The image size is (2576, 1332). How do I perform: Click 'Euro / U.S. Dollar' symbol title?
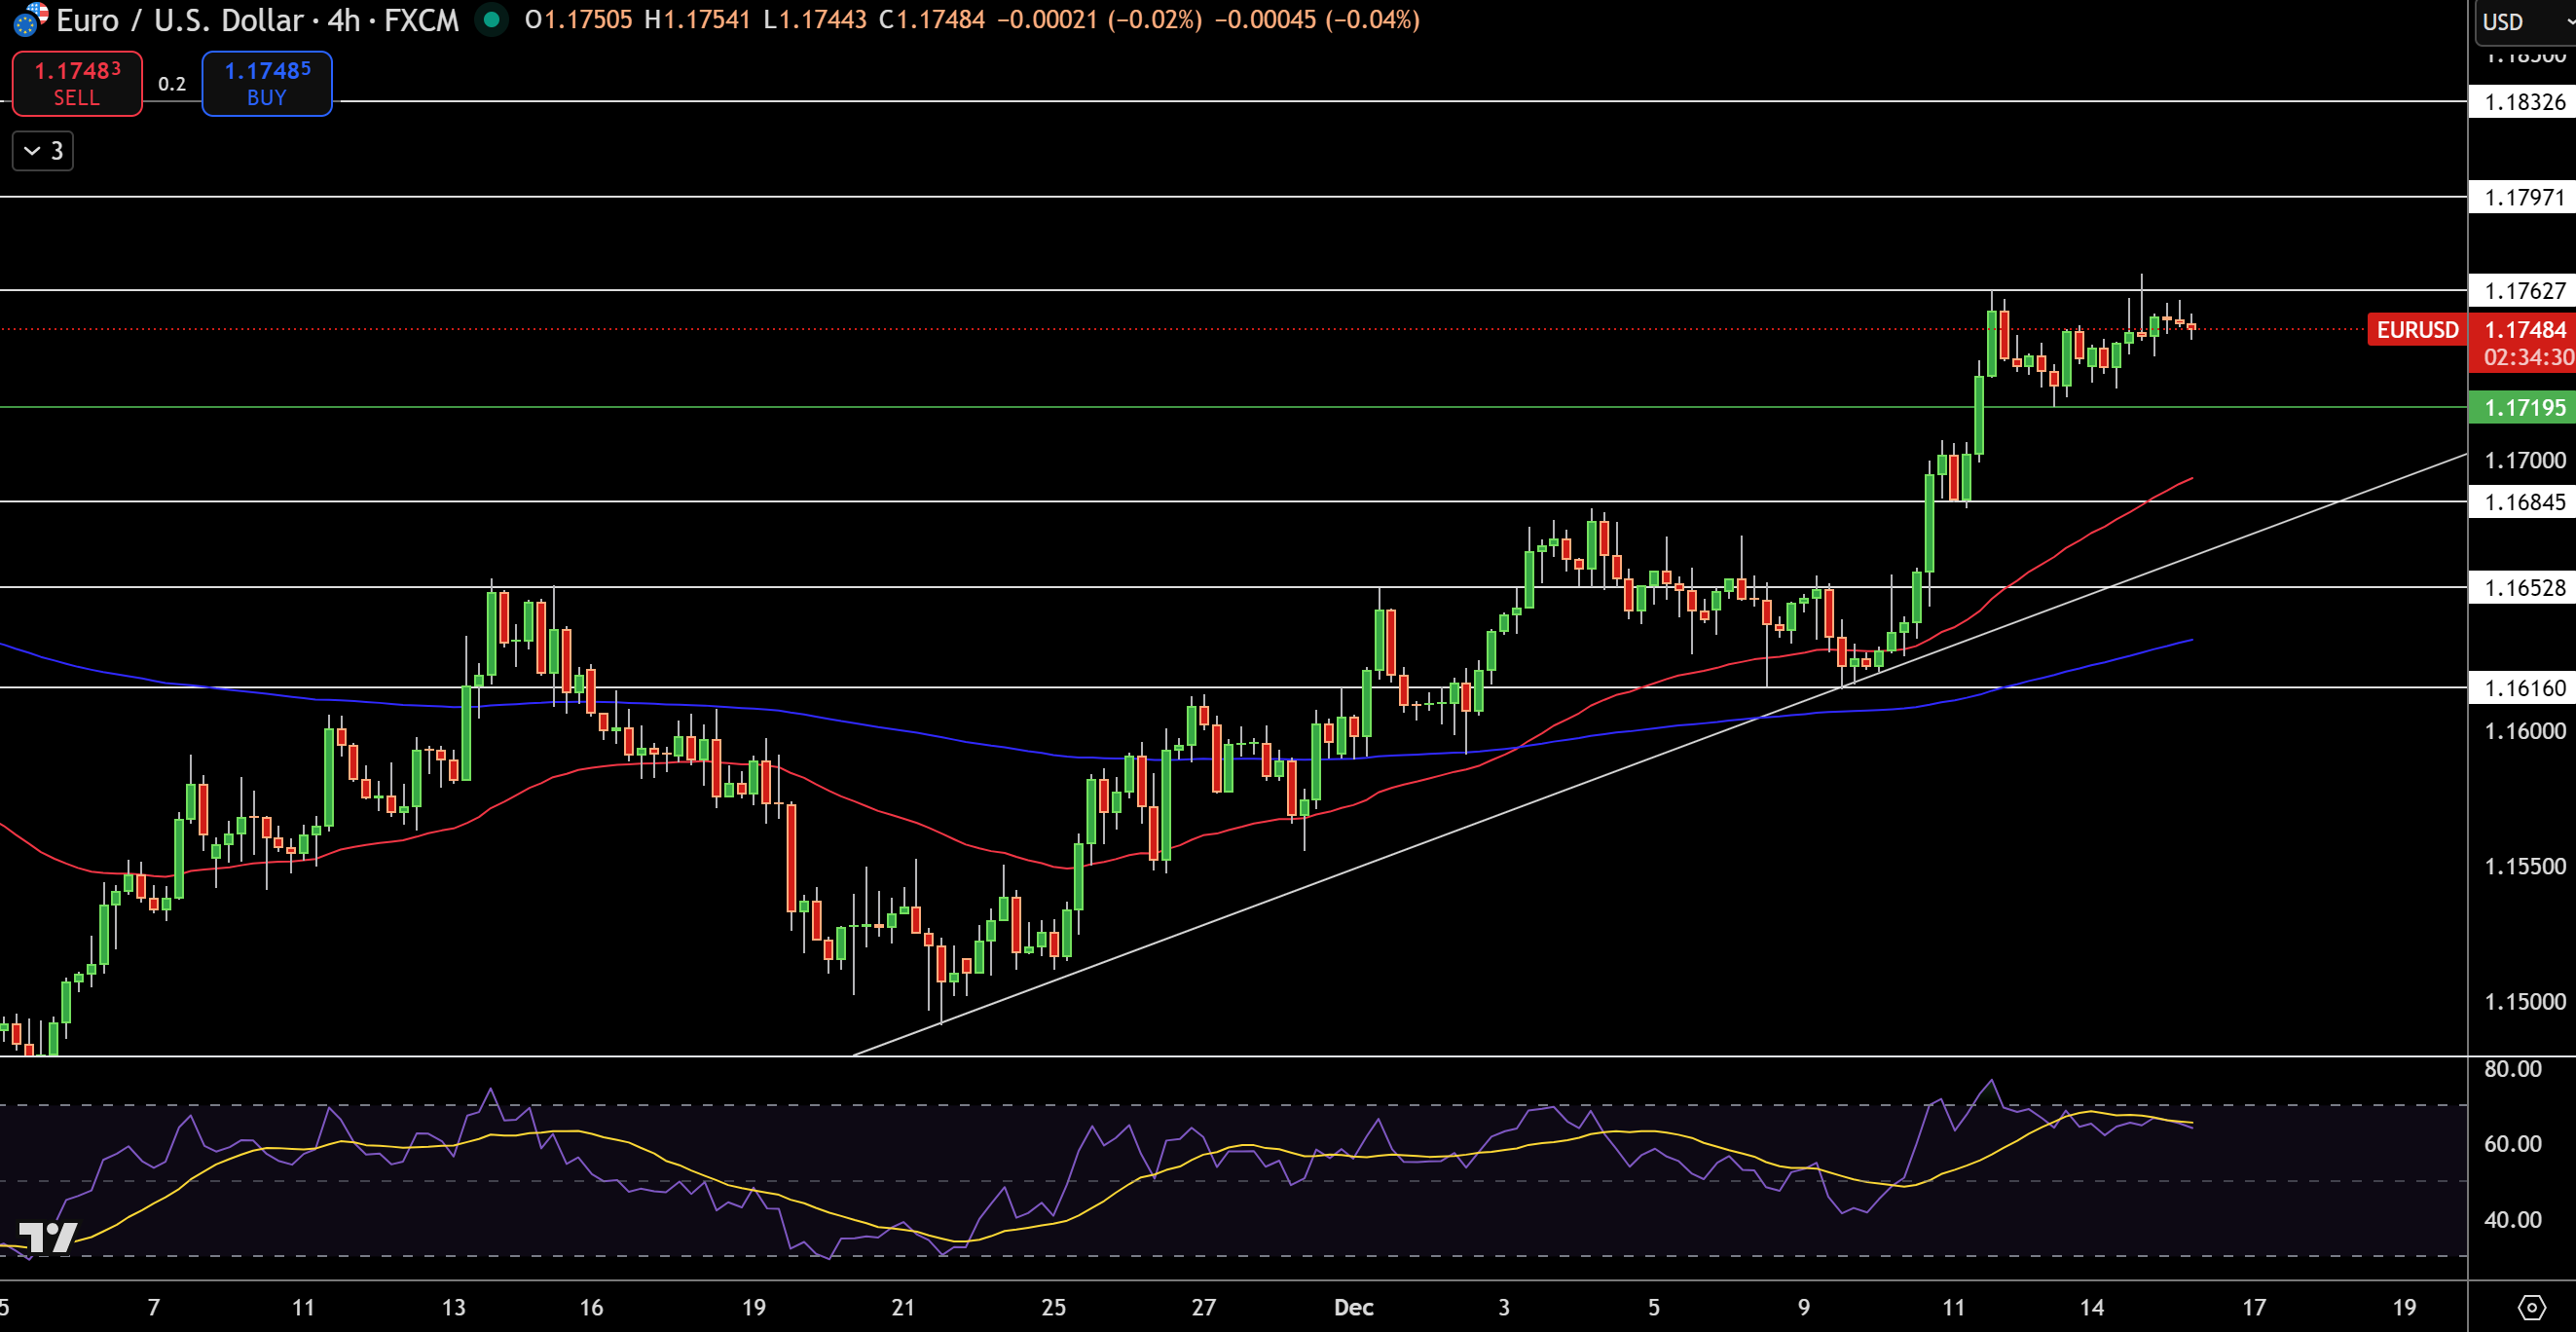click(x=180, y=19)
